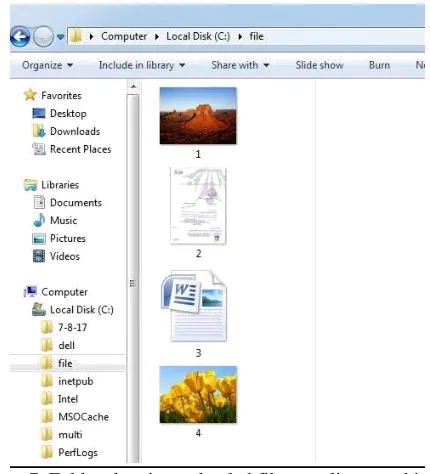Select Computer in the navigation tree

coord(64,292)
